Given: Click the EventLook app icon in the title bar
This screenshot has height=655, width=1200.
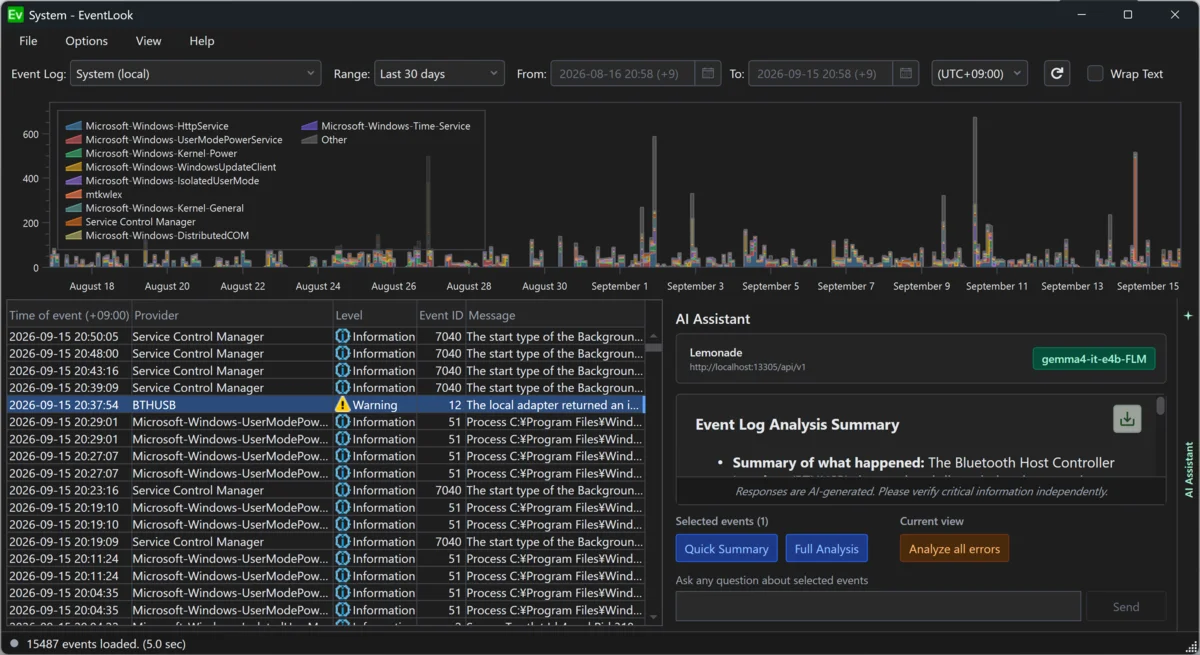Looking at the screenshot, I should [x=15, y=15].
